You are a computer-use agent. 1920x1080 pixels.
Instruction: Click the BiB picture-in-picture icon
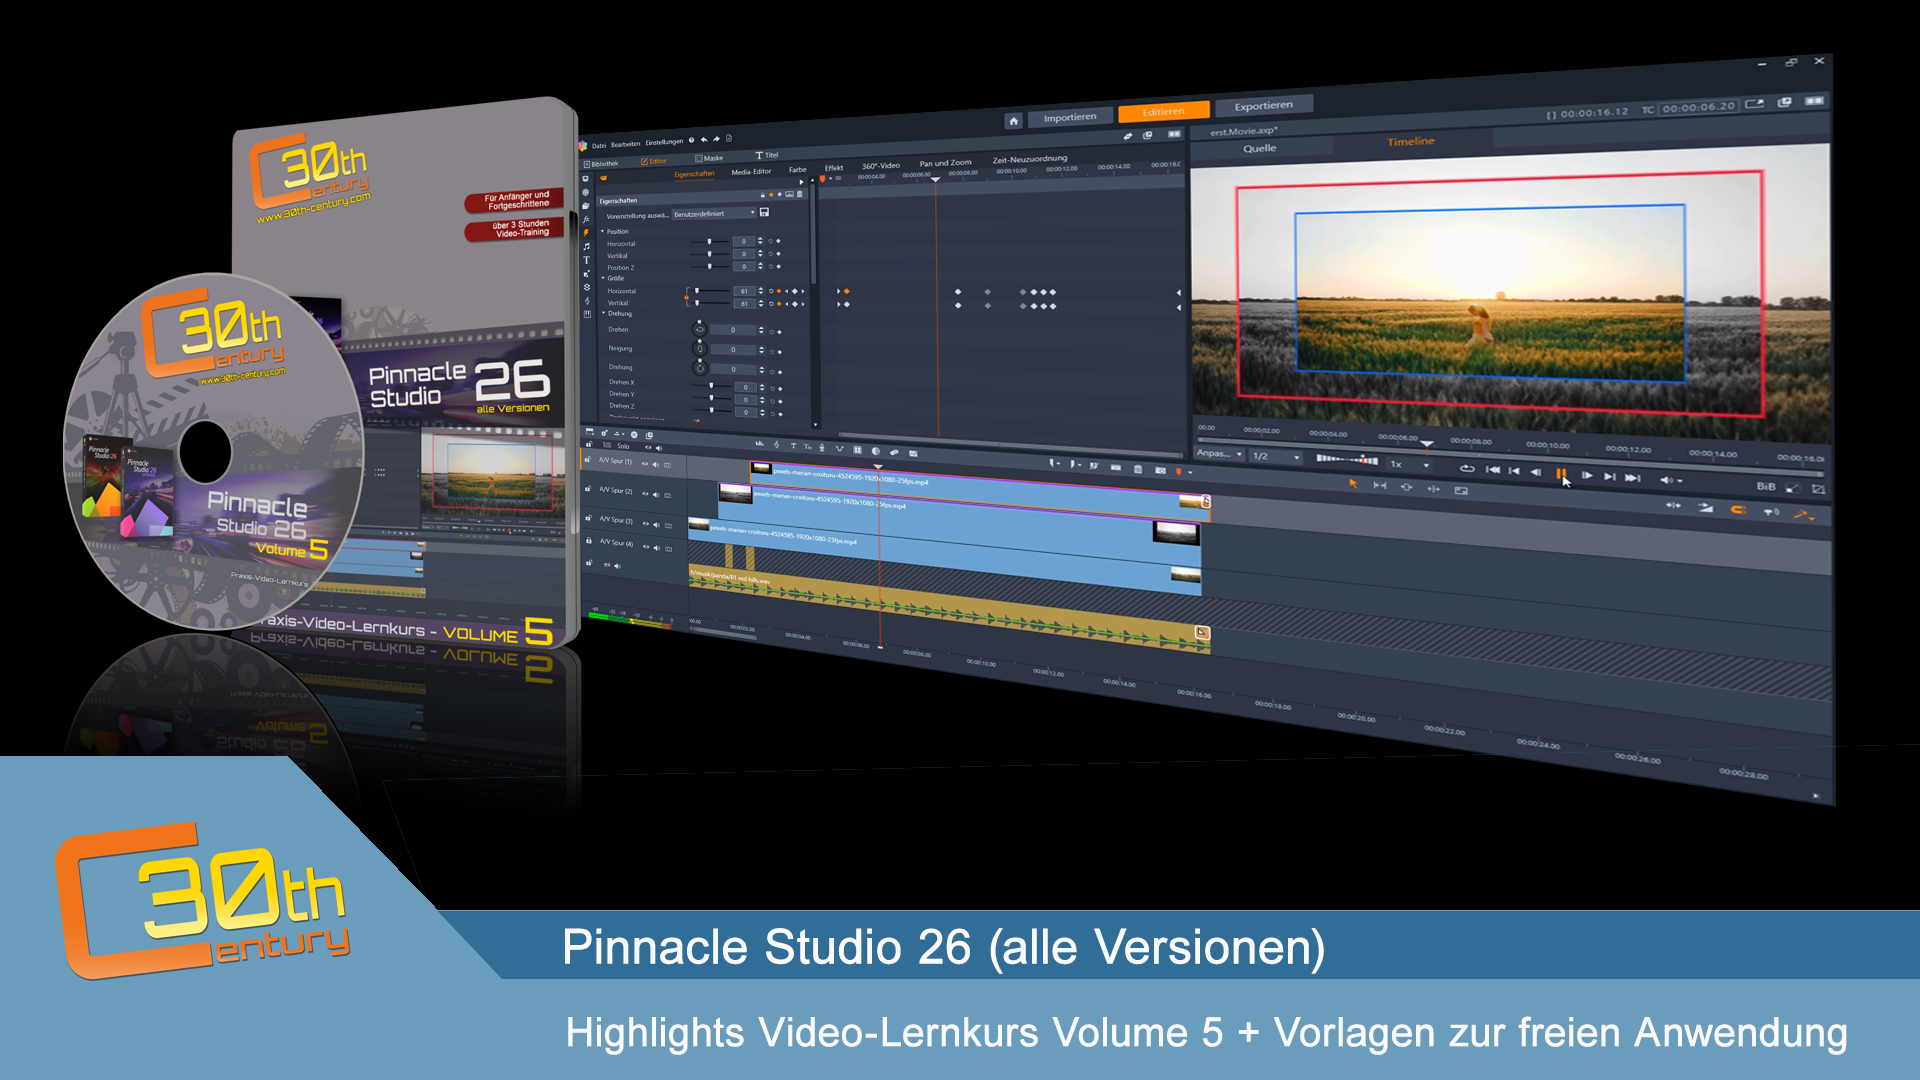pos(1767,486)
